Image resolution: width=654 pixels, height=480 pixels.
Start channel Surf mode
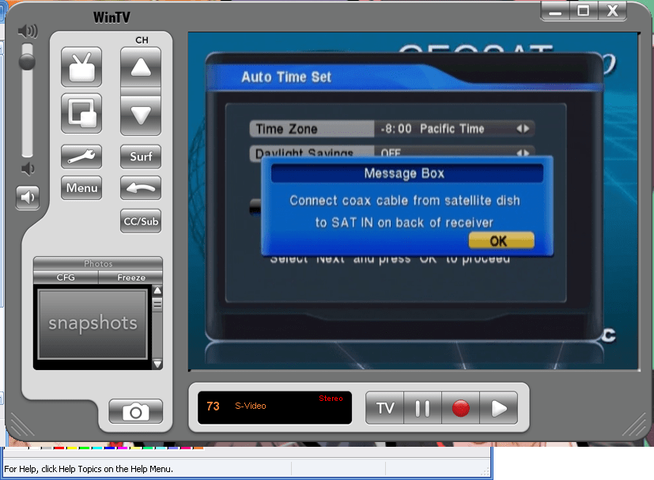click(141, 156)
